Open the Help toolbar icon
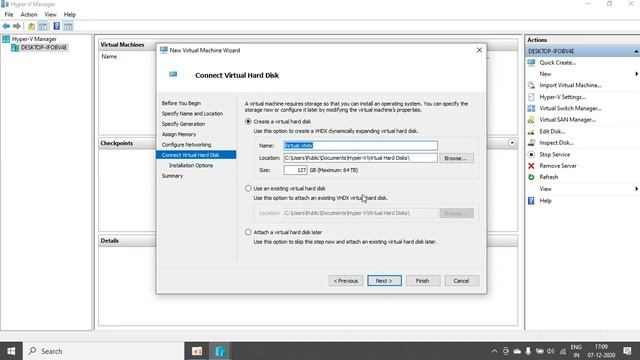640x360 pixels. (x=56, y=27)
